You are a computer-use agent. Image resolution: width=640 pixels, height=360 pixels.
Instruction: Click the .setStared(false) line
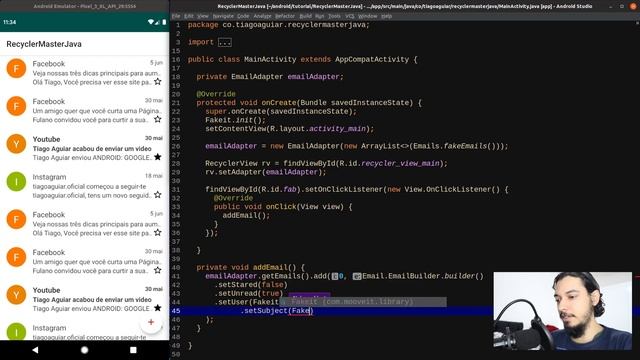[x=251, y=284]
